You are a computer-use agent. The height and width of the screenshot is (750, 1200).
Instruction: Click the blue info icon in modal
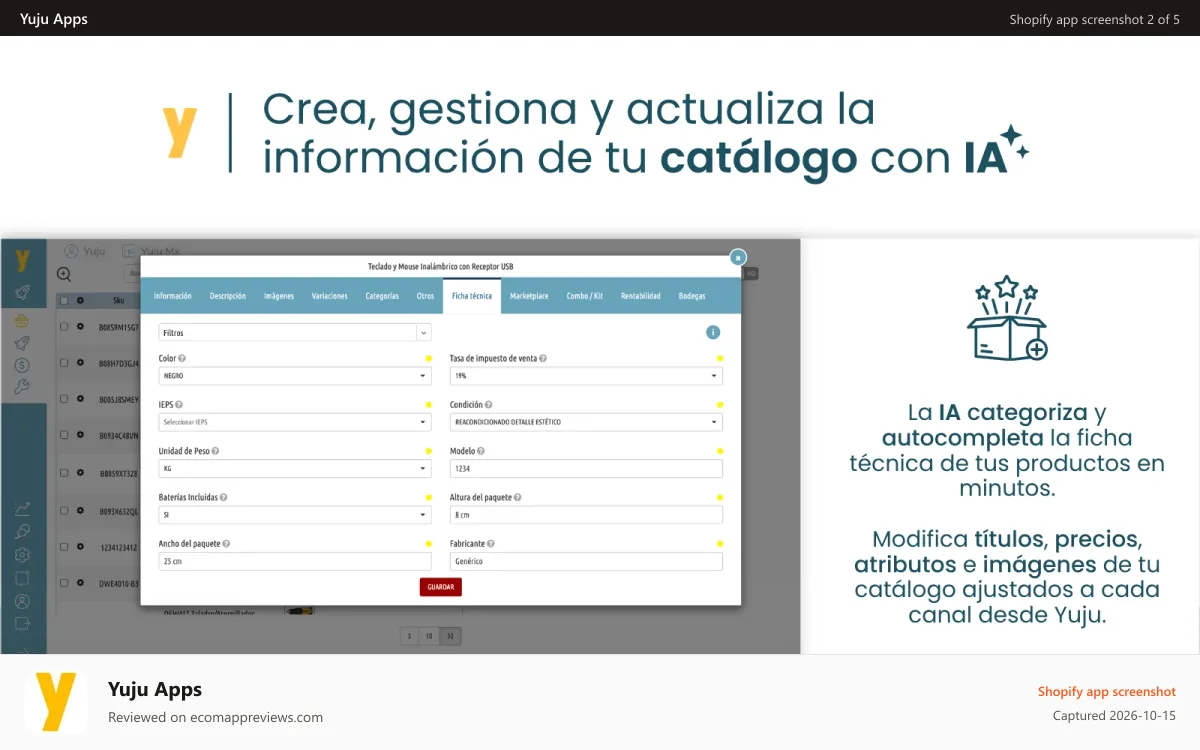click(x=713, y=332)
